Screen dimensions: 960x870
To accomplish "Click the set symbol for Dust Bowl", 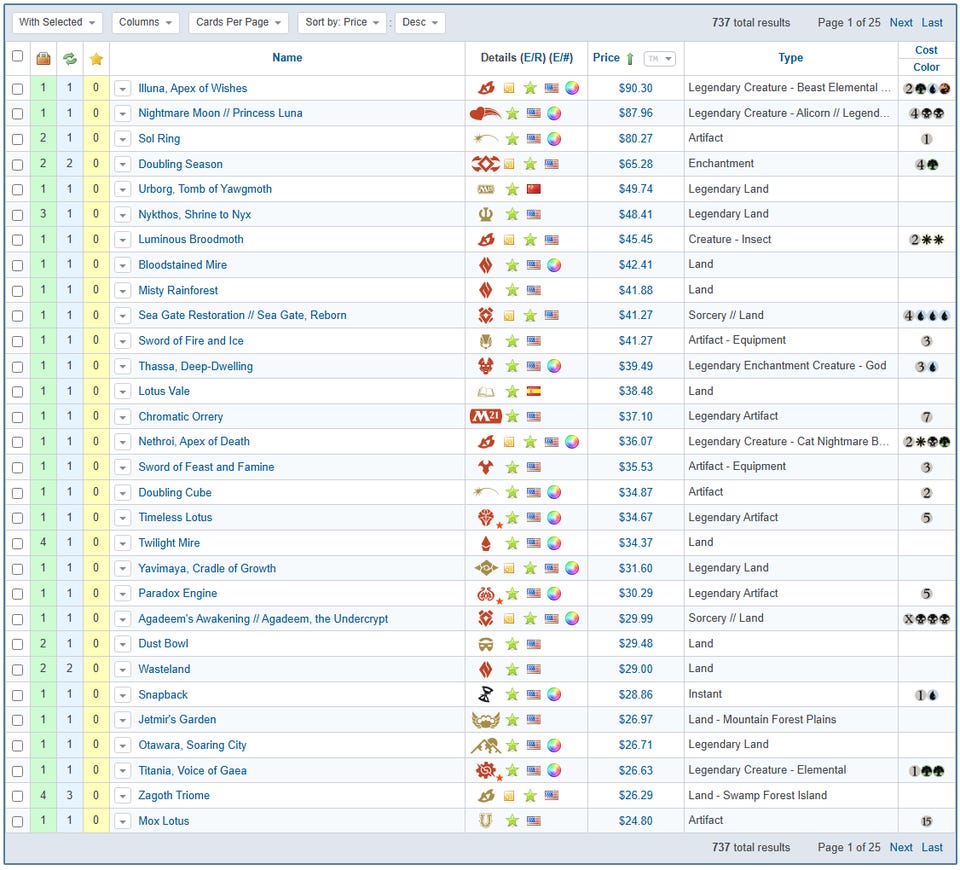I will [486, 644].
